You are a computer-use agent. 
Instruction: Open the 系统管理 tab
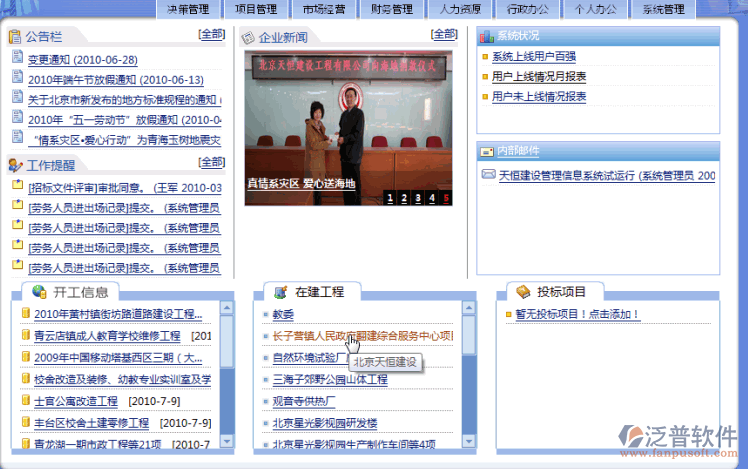[x=664, y=10]
